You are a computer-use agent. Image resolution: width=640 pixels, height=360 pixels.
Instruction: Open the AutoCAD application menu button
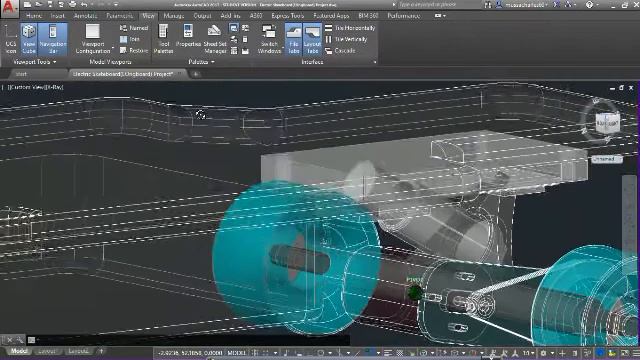pyautogui.click(x=9, y=8)
